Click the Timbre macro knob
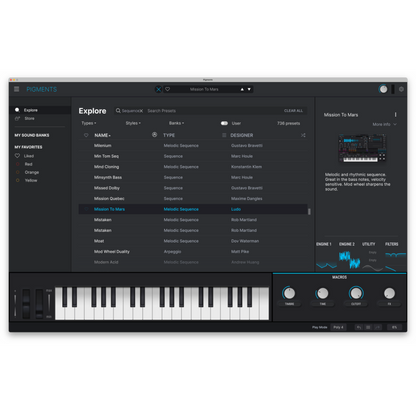 coord(289,293)
